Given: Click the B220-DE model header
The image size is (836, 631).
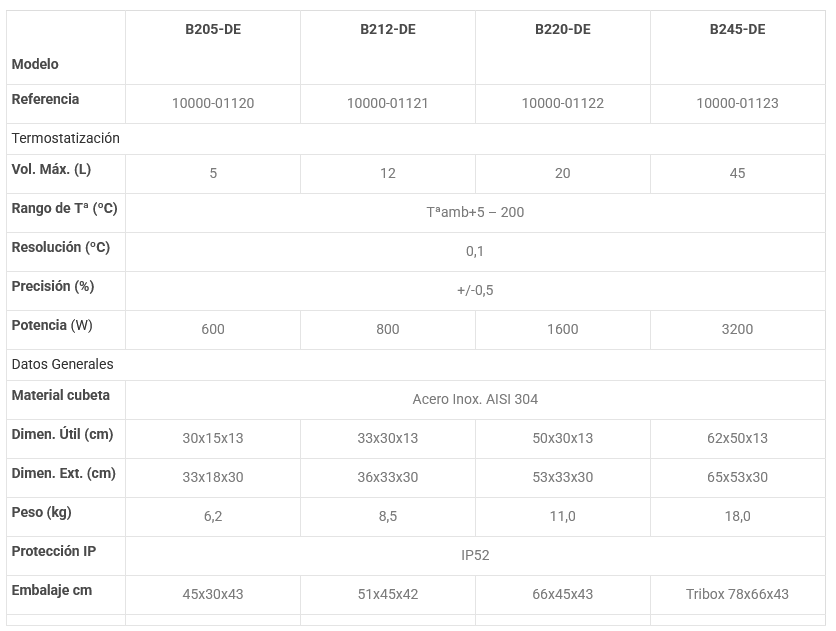Looking at the screenshot, I should 563,29.
